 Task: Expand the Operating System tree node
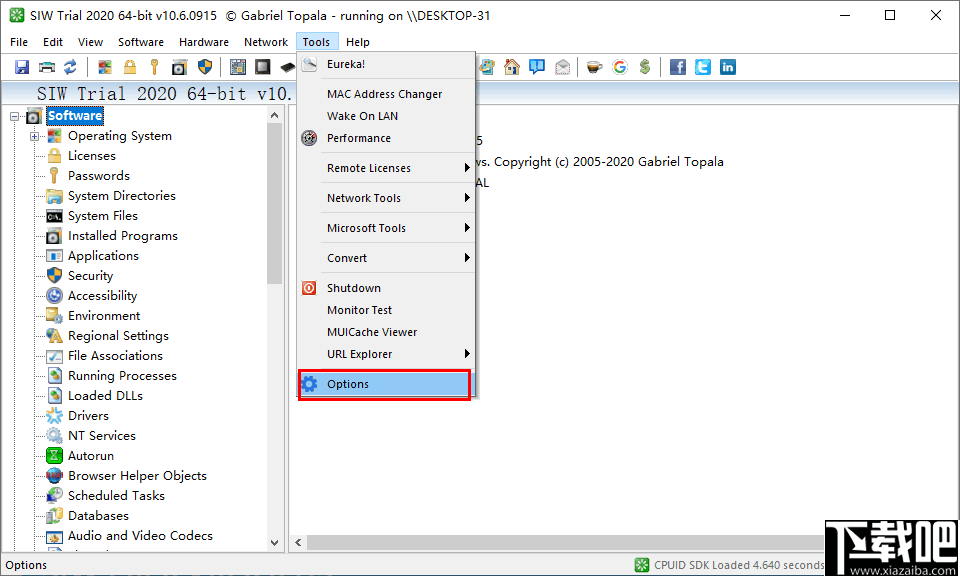tap(34, 136)
